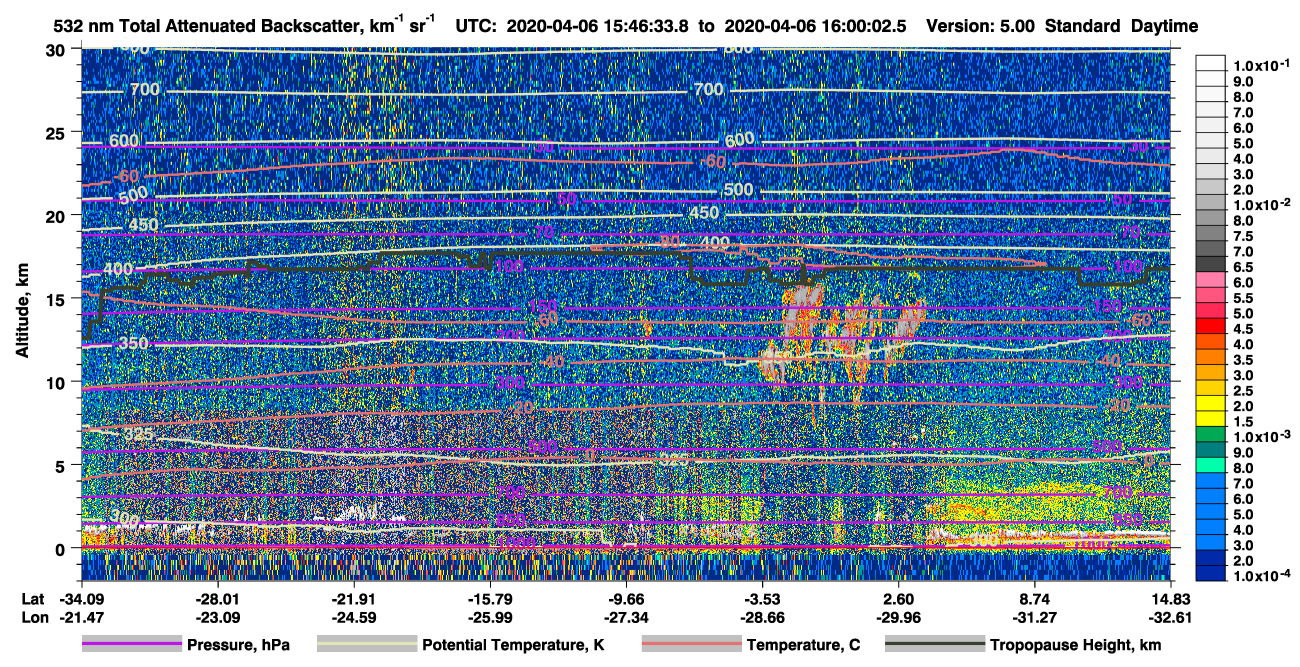Click longitude value -23.09

[217, 617]
